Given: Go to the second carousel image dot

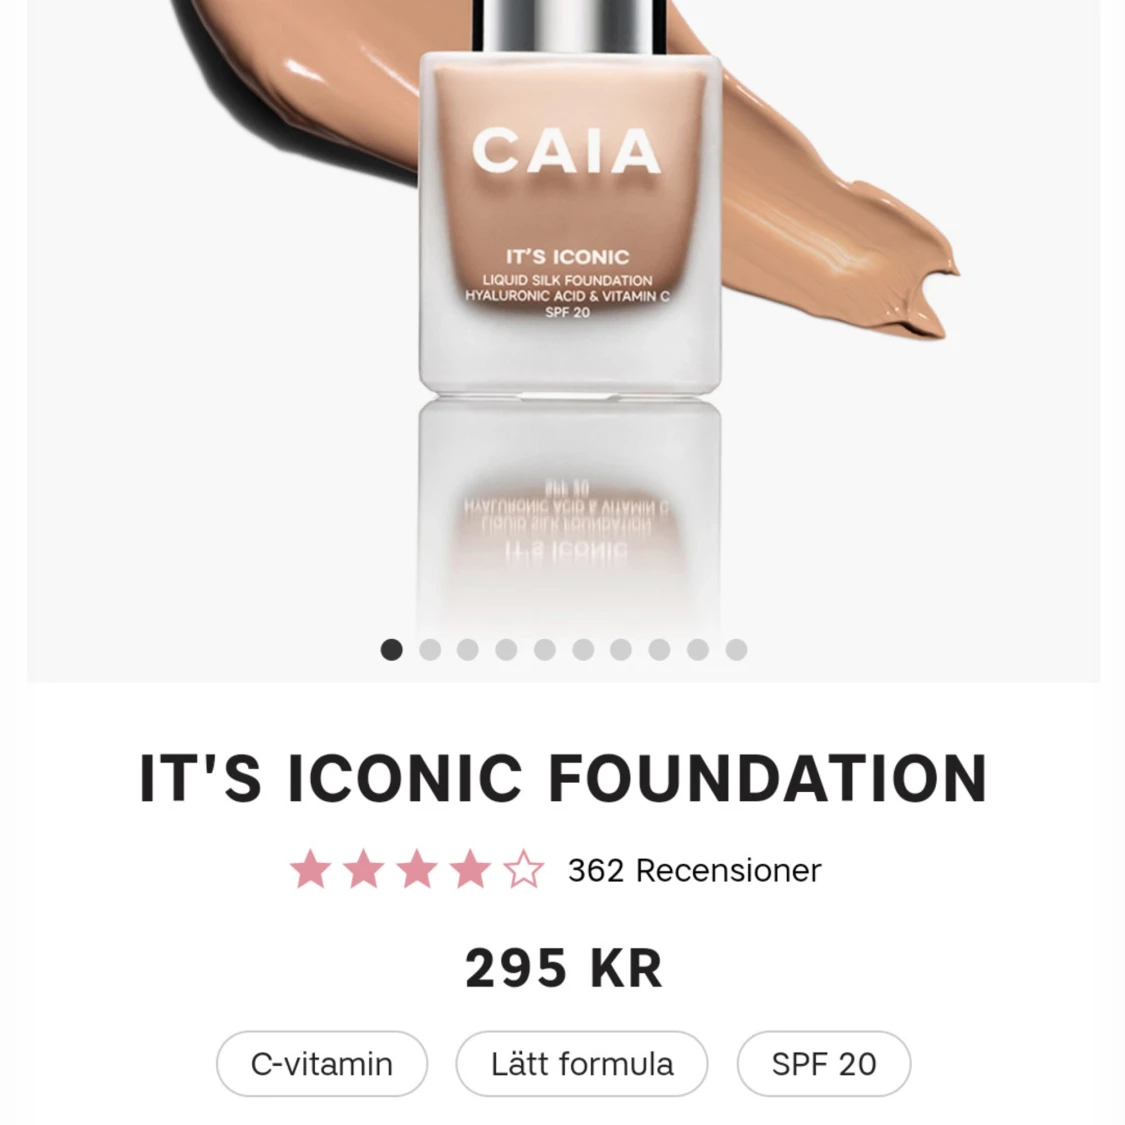Looking at the screenshot, I should click(x=430, y=649).
